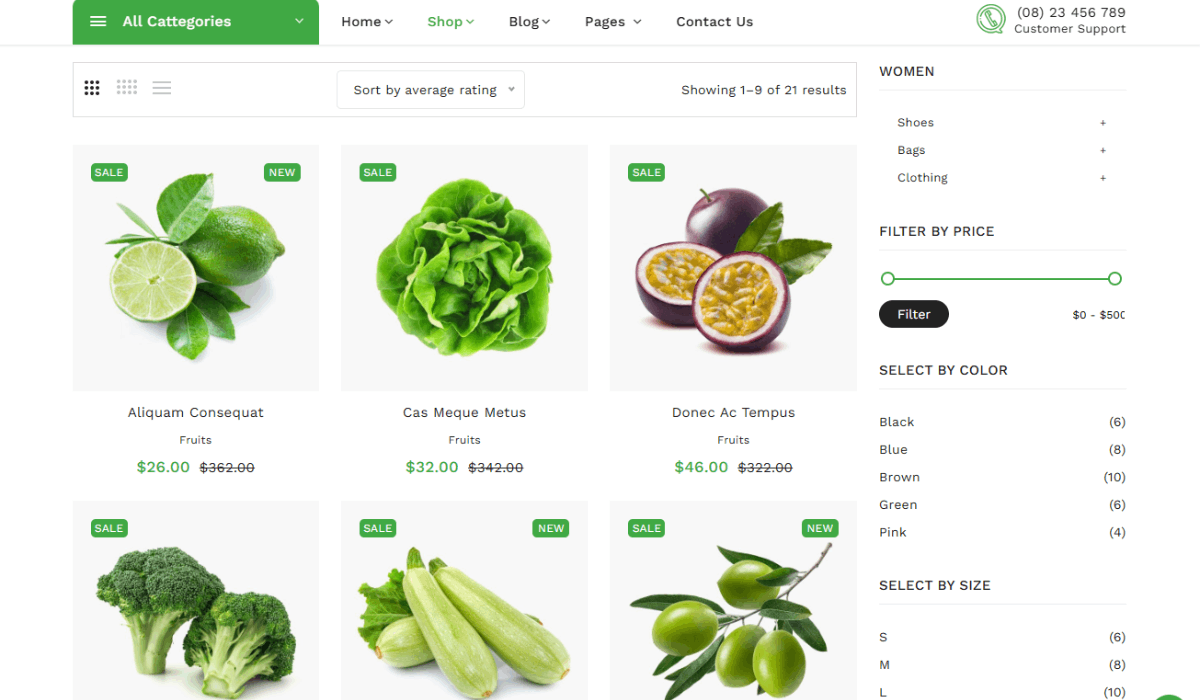Screen dimensions: 1200x700
Task: Apply the price Filter button
Action: pos(914,314)
